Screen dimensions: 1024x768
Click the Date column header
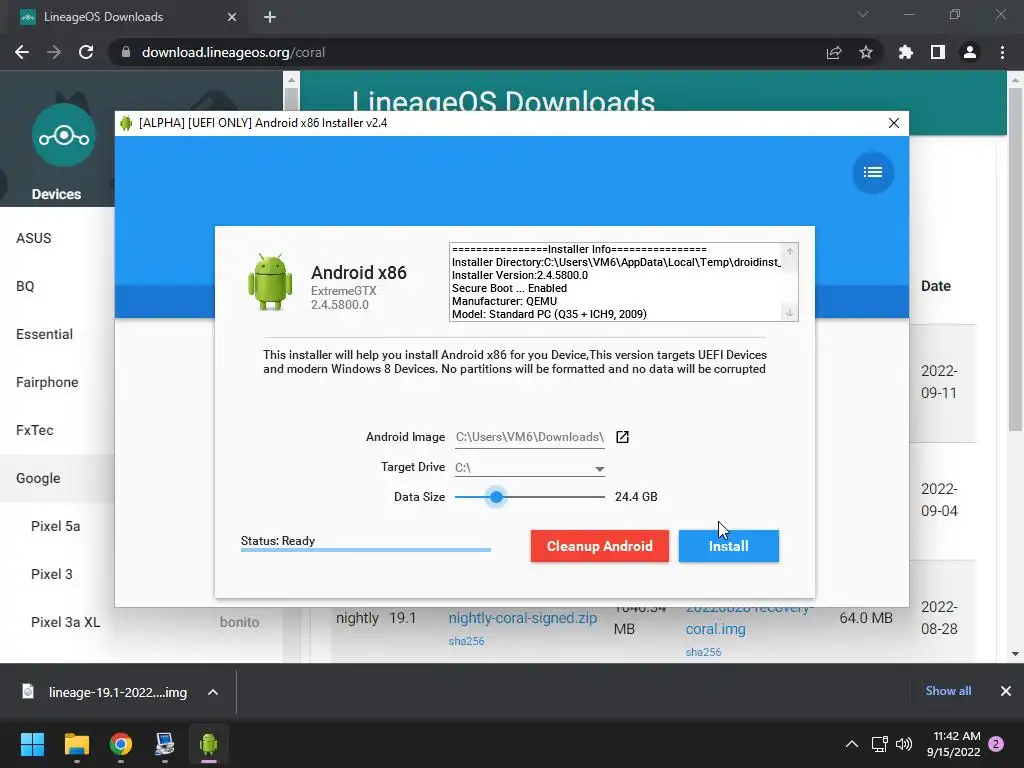click(935, 286)
